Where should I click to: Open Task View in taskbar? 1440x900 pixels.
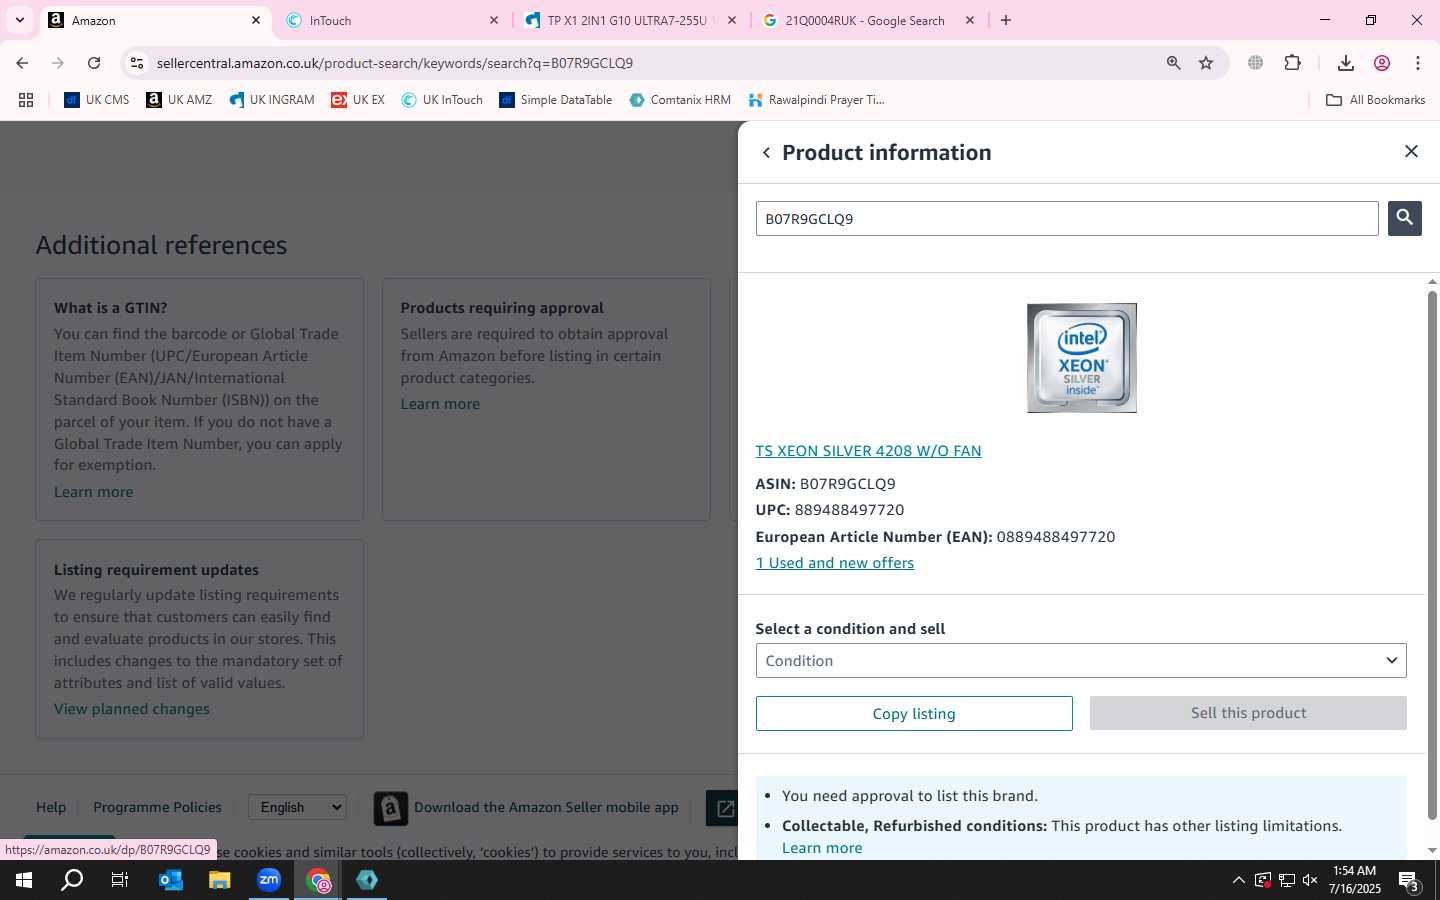pyautogui.click(x=120, y=880)
